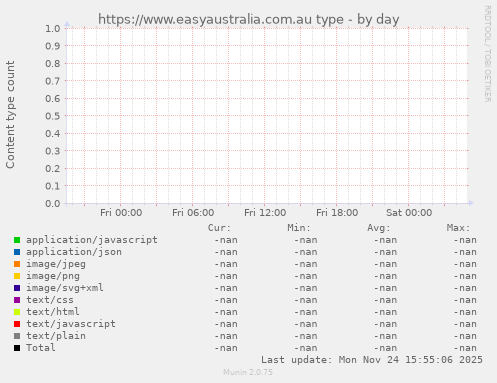The image size is (497, 383).
Task: Select the application/json legend label
Action: coord(74,252)
